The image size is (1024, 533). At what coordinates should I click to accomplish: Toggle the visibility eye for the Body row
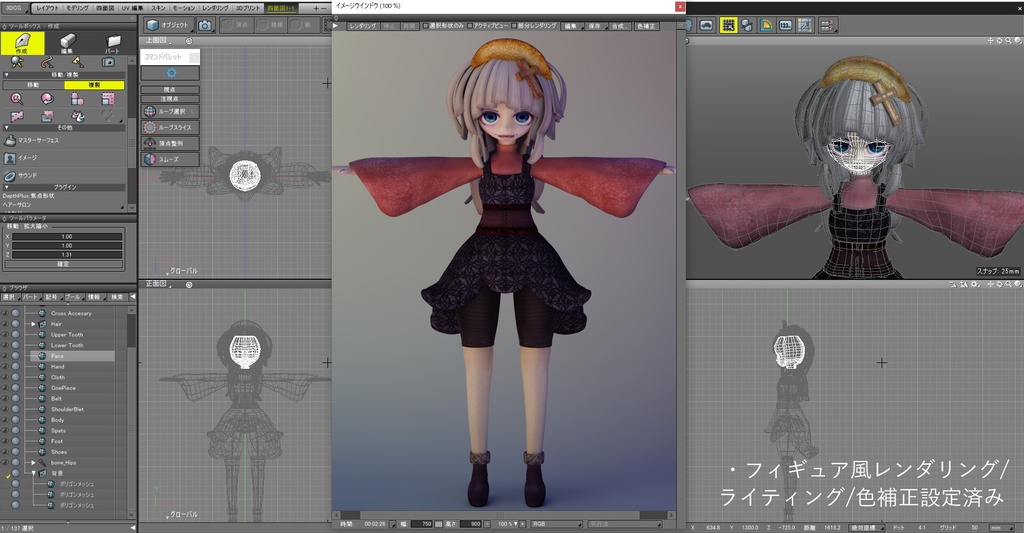[x=5, y=420]
